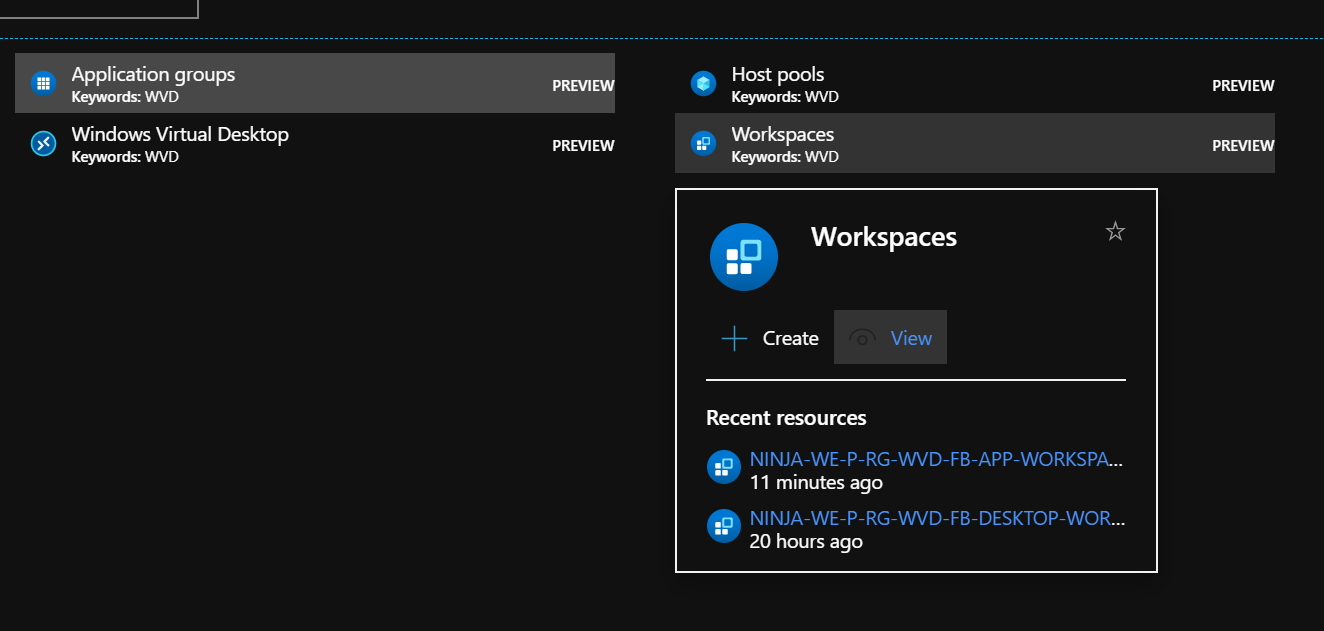Viewport: 1324px width, 631px height.
Task: Click the Windows Virtual Desktop icon
Action: click(42, 144)
